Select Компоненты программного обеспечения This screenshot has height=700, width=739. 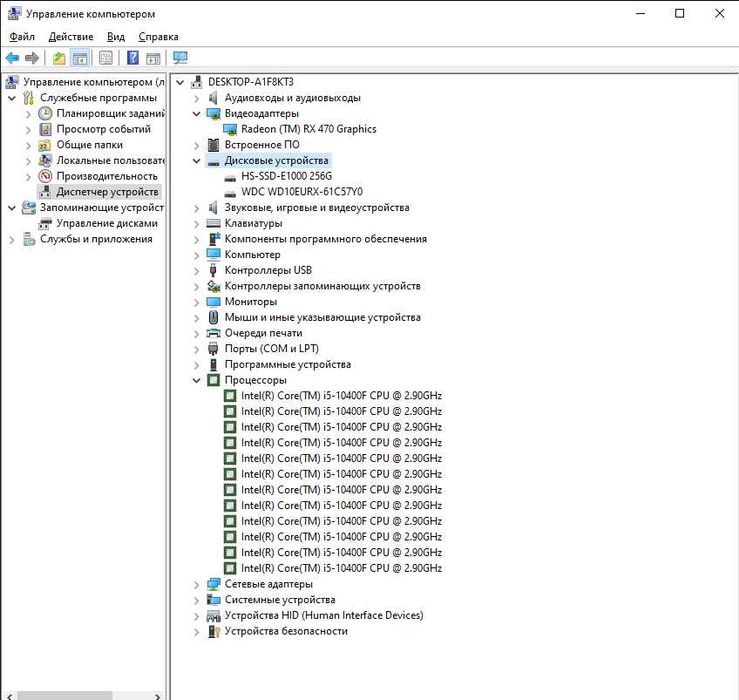(x=326, y=239)
